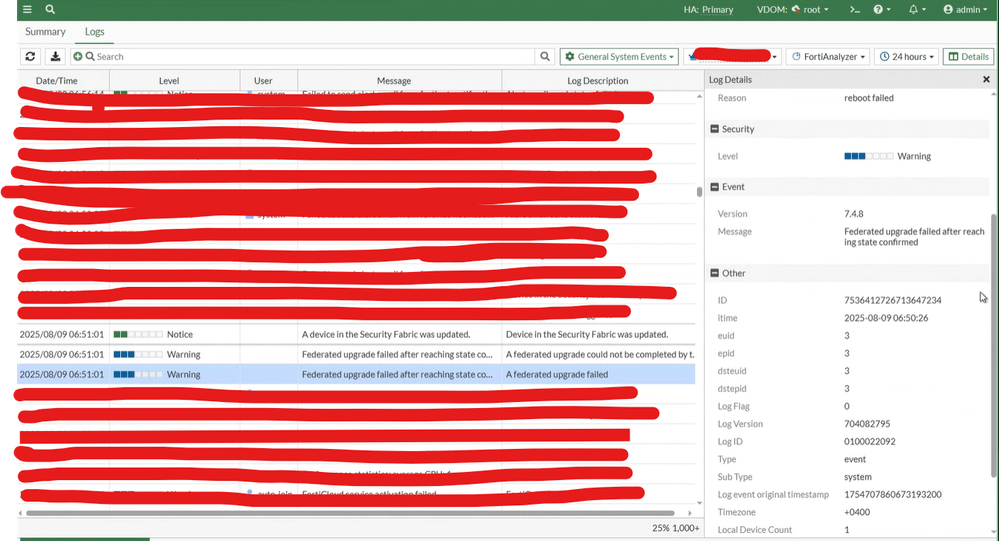Click the Version value 7.4.8
This screenshot has height=541, width=999.
tap(854, 214)
